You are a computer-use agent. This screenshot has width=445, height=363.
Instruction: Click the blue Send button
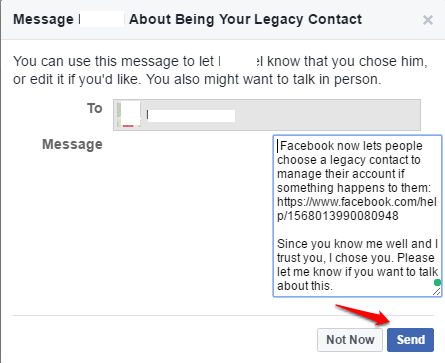coord(410,340)
